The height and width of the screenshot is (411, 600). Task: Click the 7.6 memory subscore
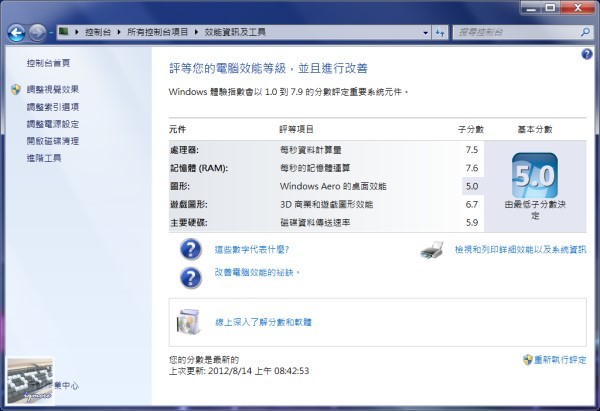tap(472, 168)
